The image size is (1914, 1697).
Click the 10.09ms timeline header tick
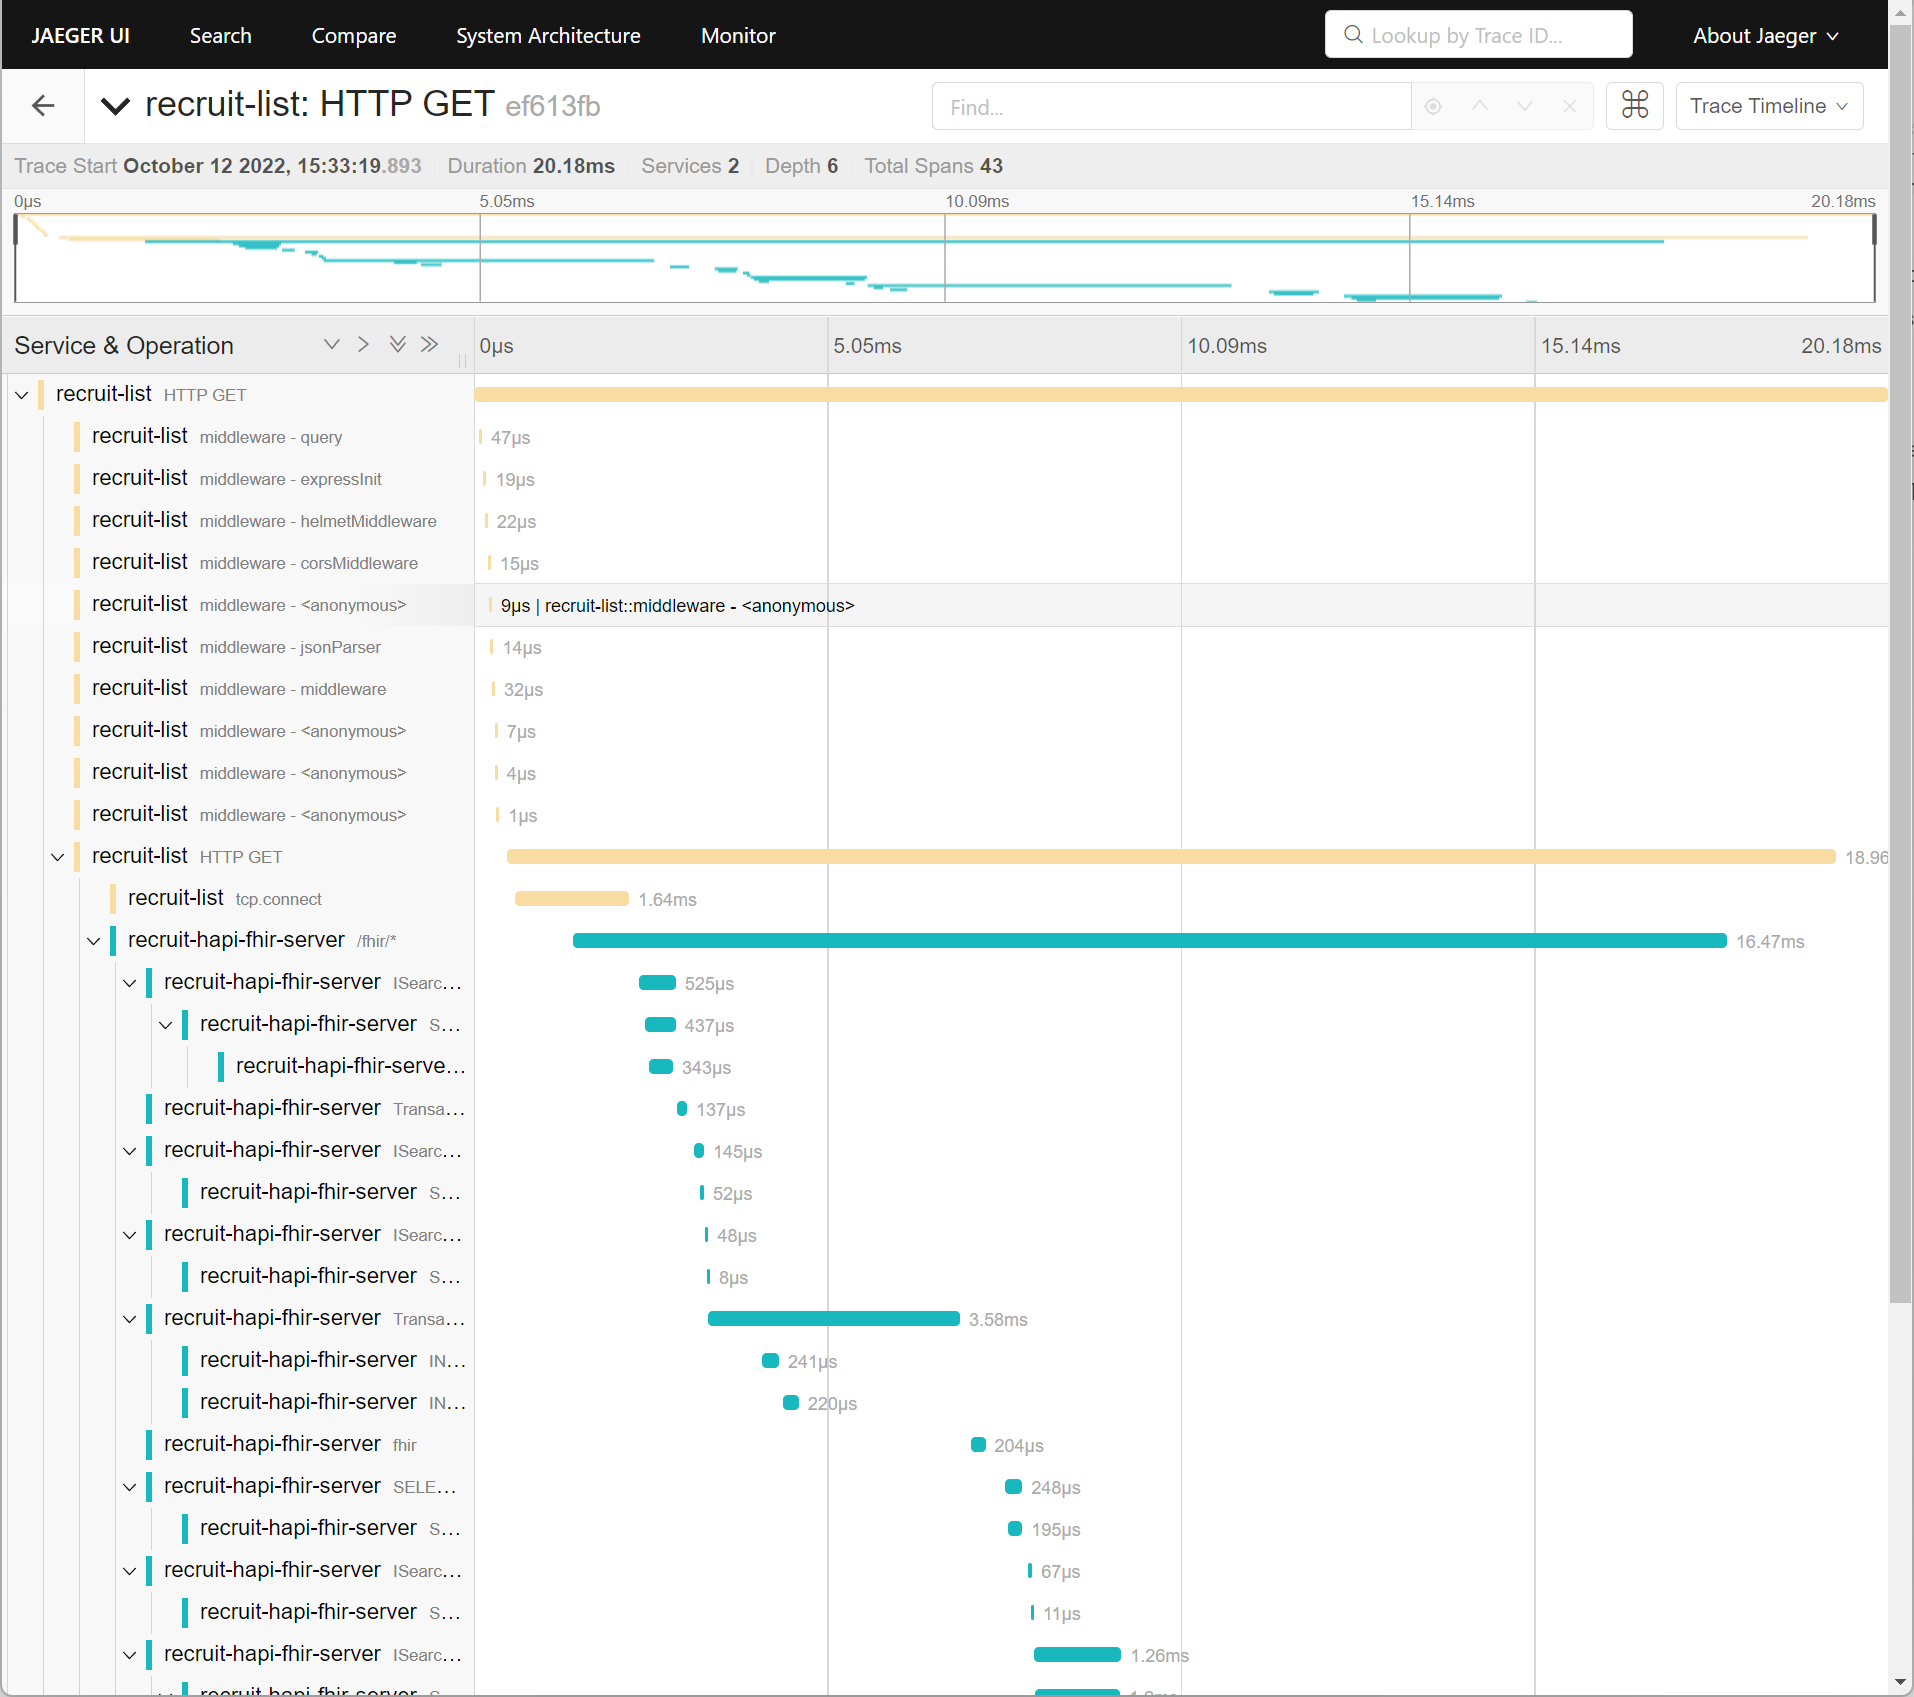click(1226, 346)
